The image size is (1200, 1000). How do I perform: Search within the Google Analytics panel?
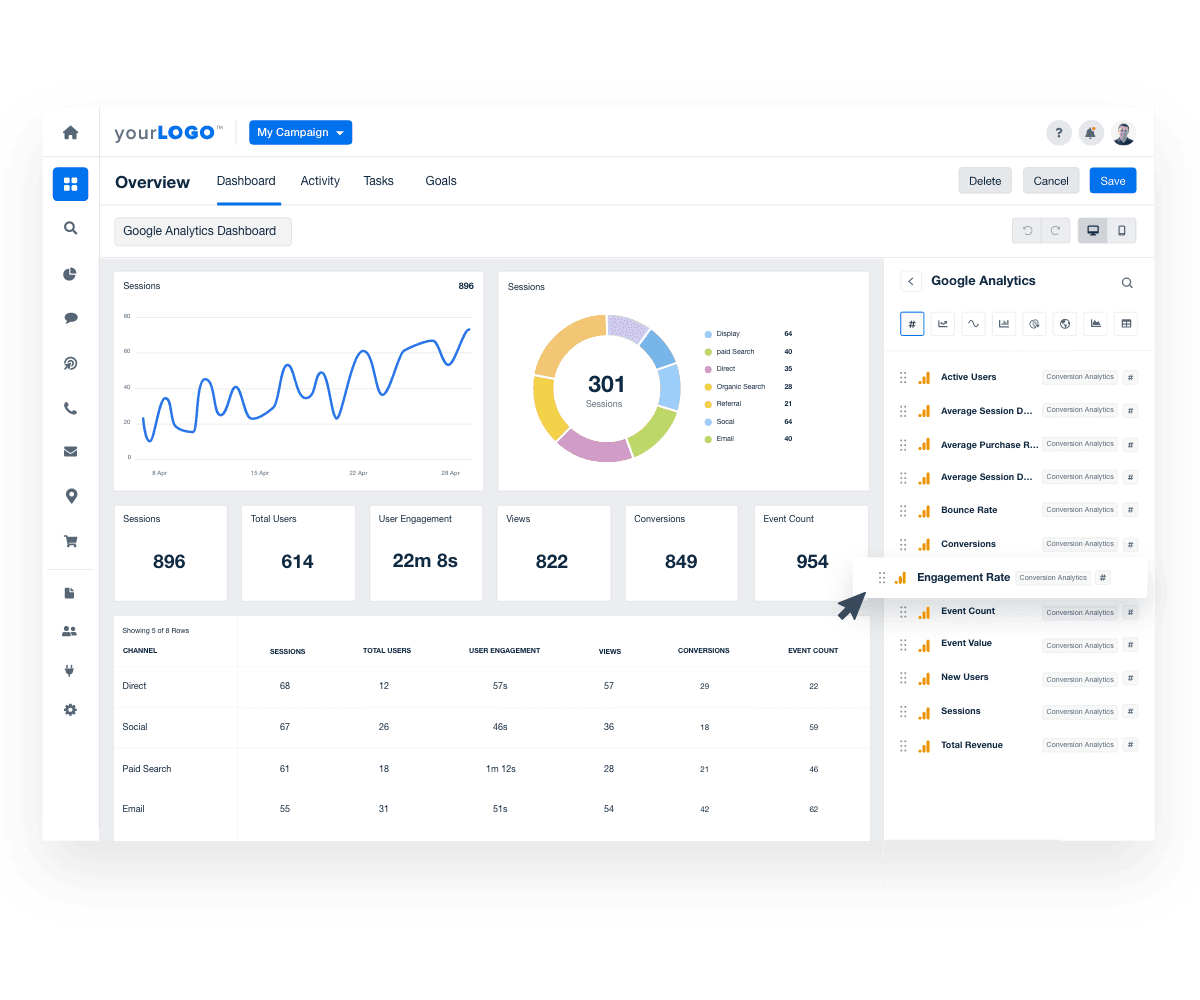[x=1127, y=282]
